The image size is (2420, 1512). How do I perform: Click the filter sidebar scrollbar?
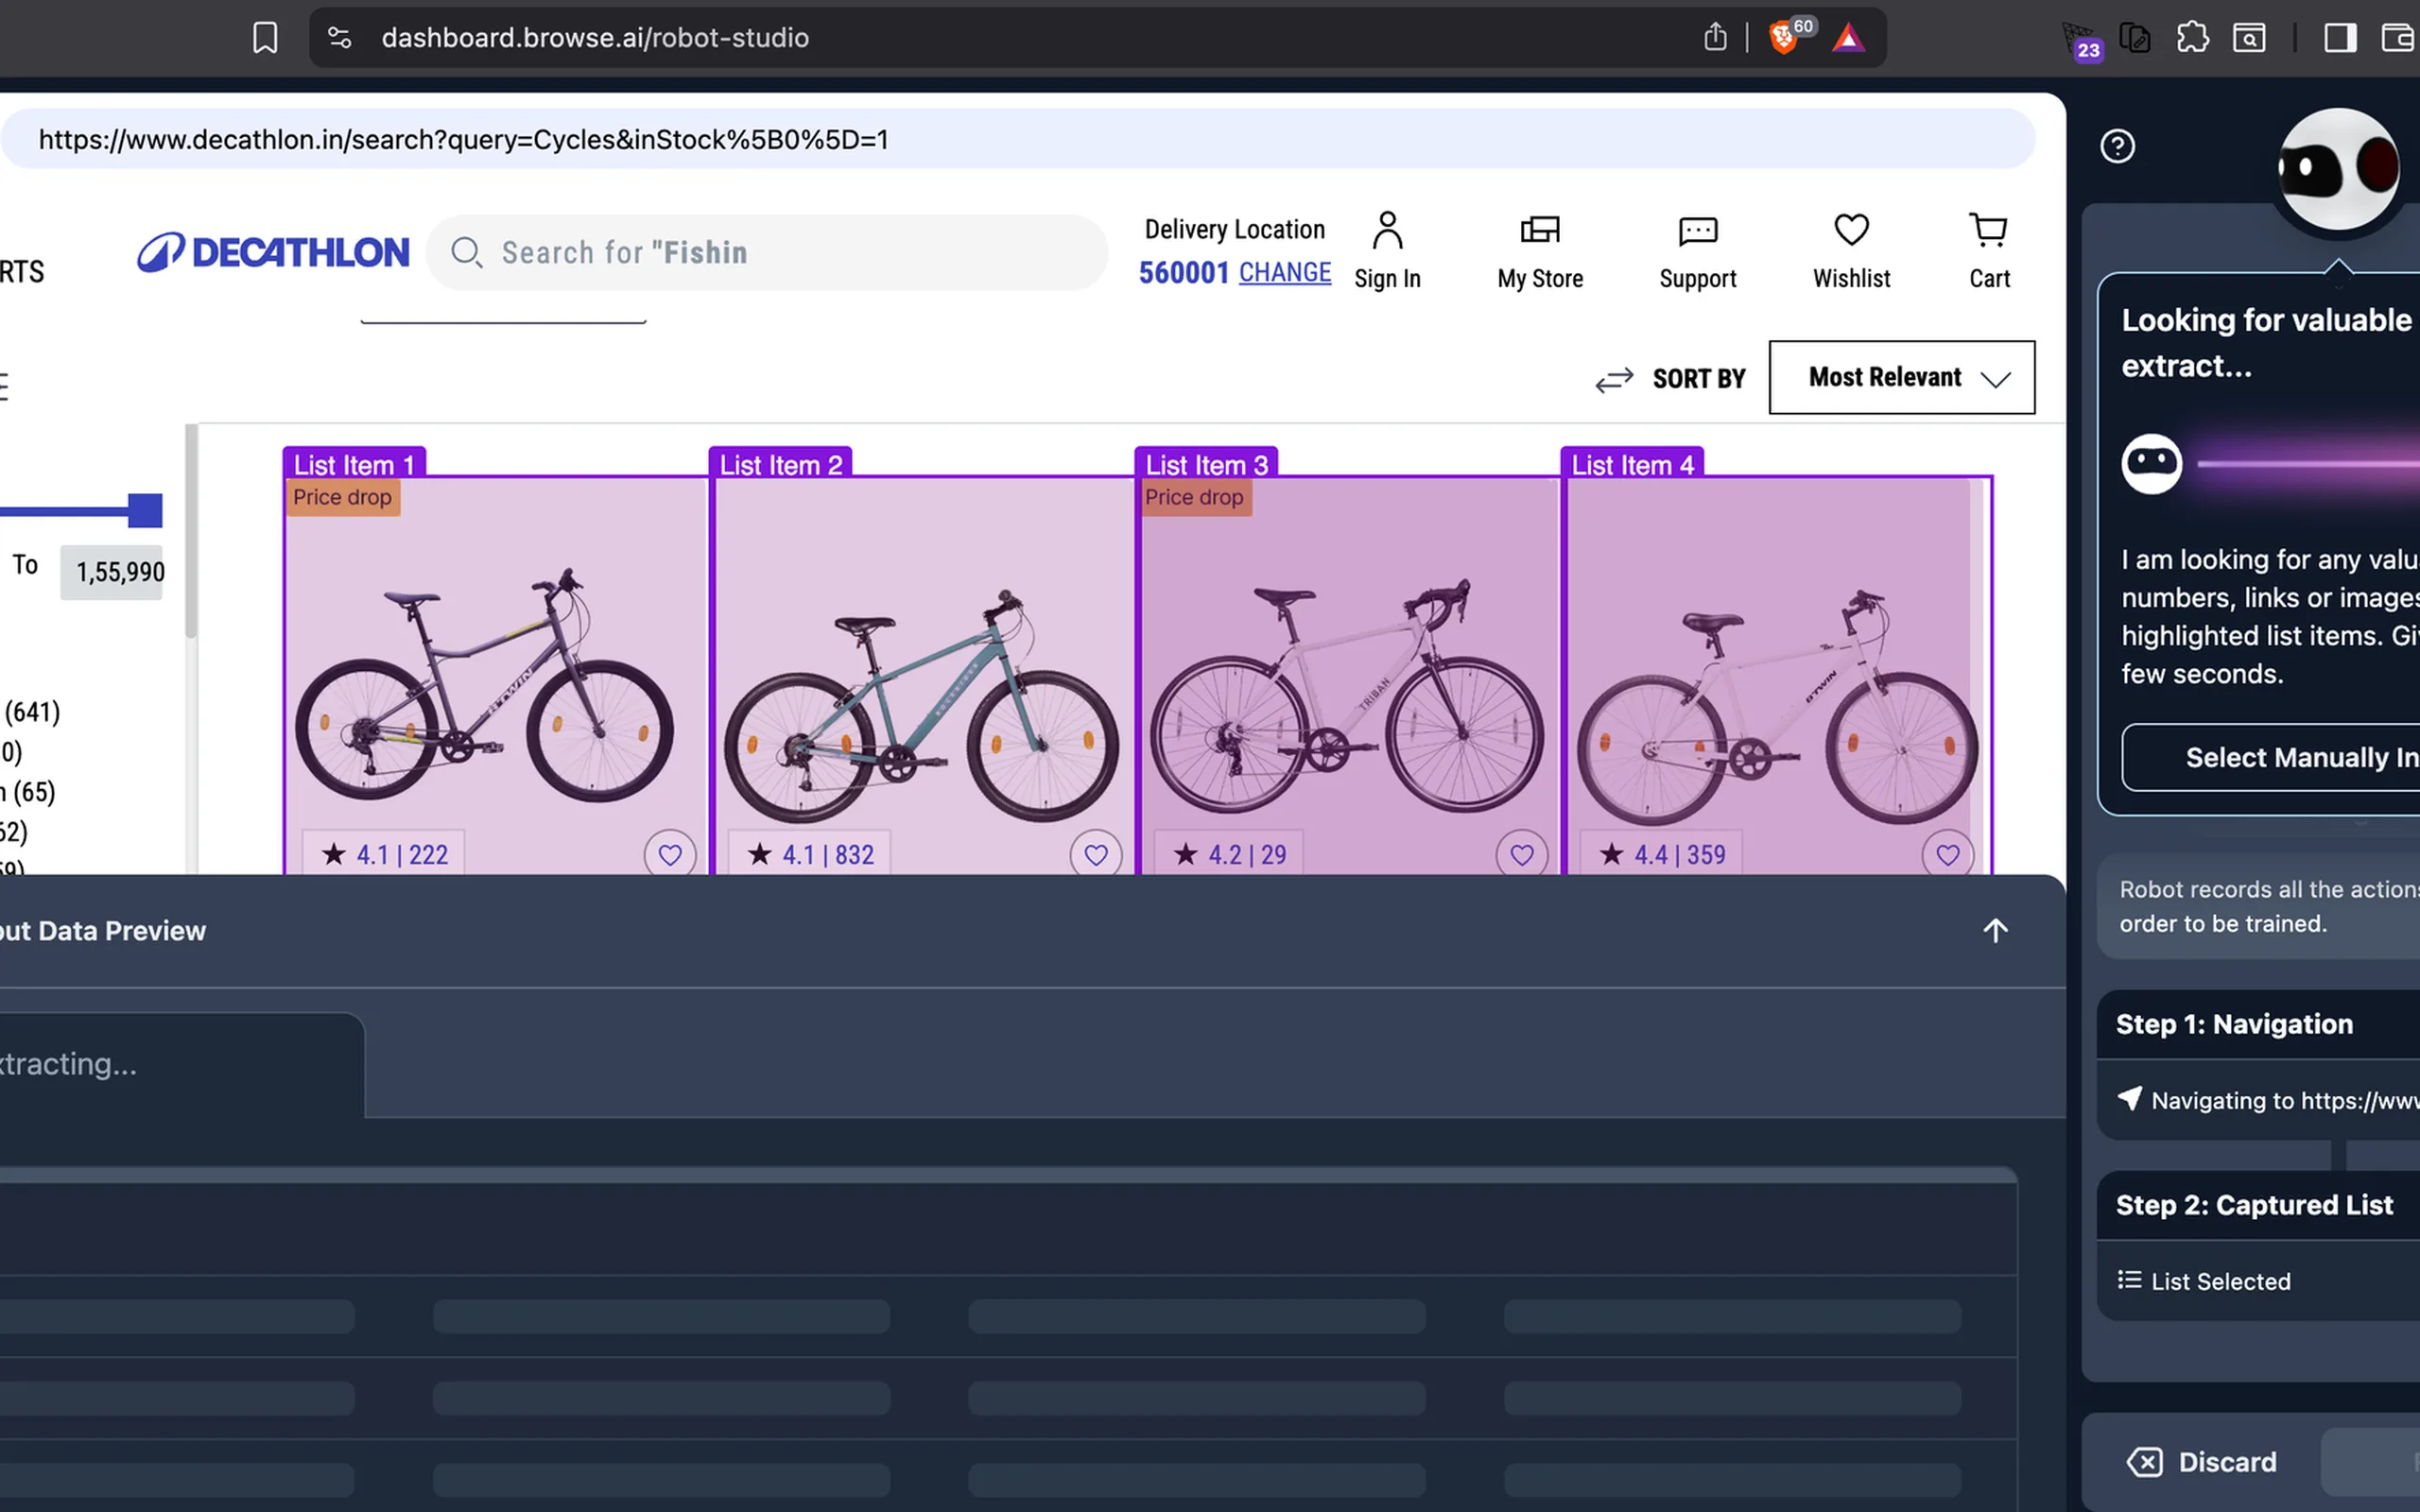tap(191, 533)
